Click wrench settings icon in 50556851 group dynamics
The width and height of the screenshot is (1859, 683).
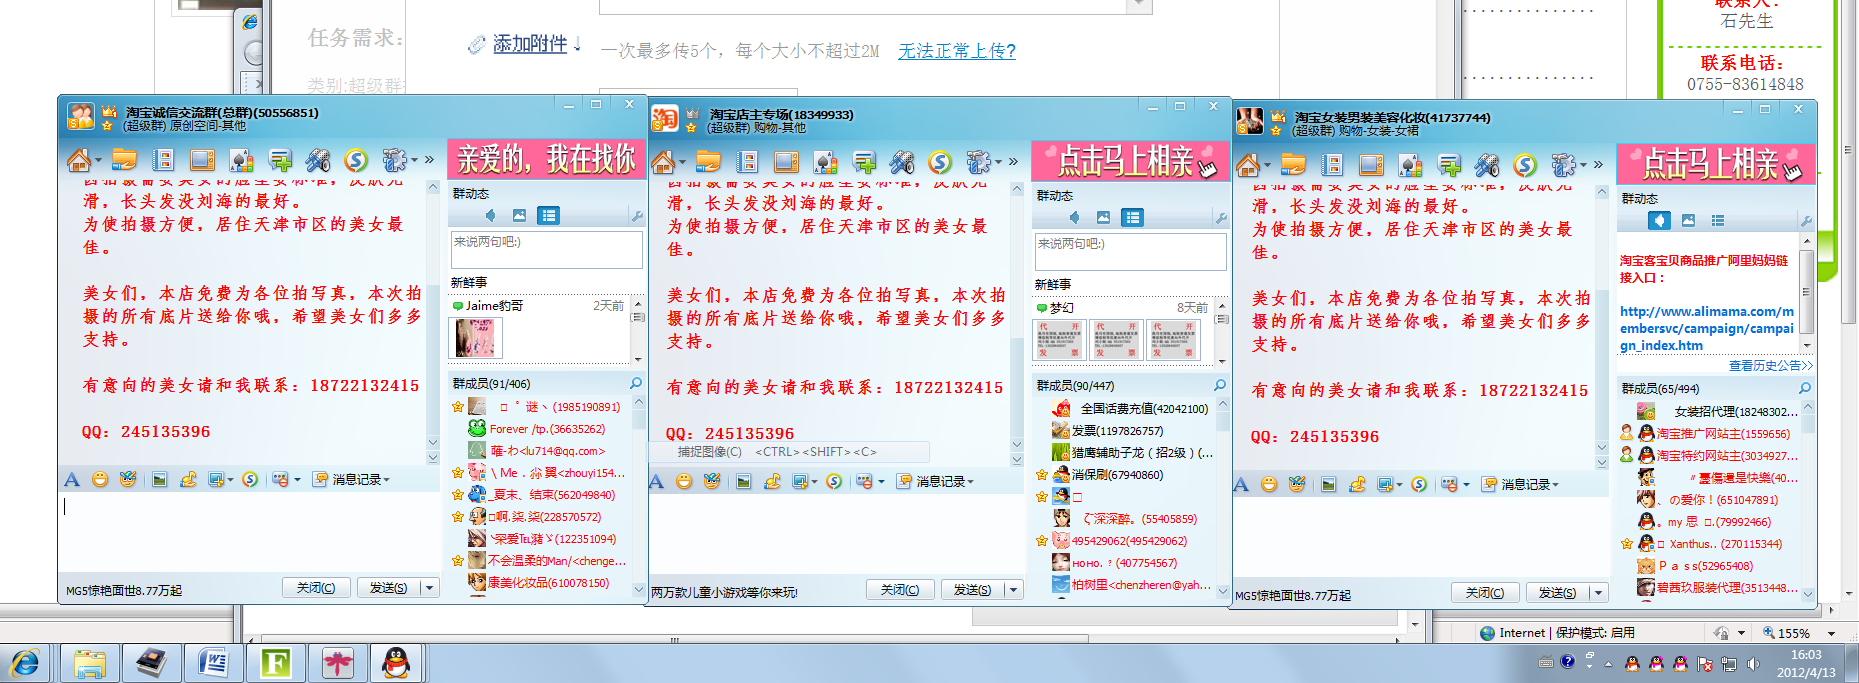(636, 216)
